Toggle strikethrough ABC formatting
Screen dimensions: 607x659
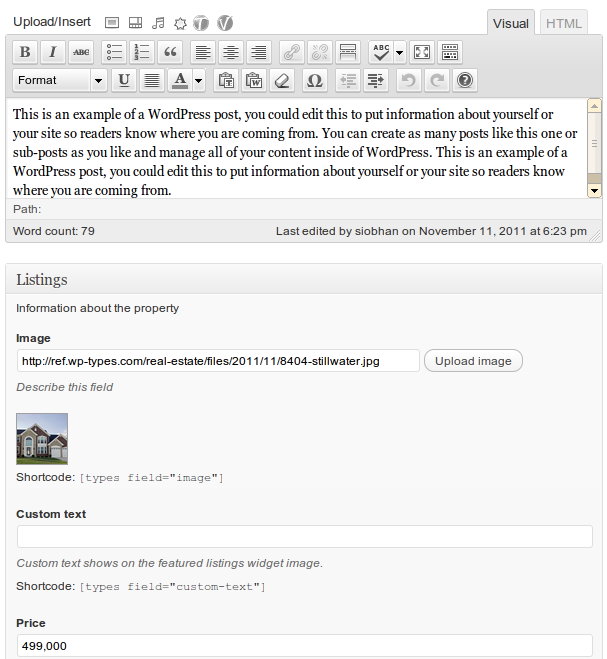pos(81,52)
